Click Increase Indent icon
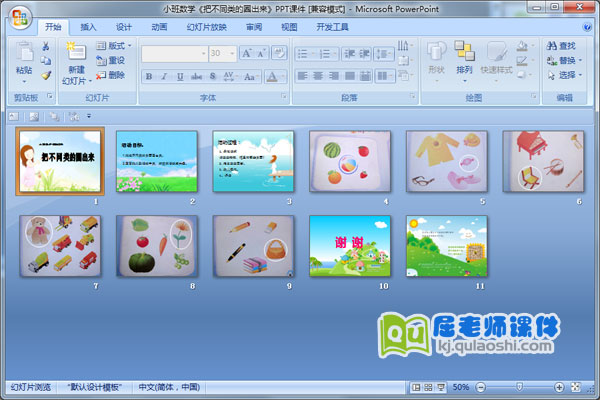The height and width of the screenshot is (400, 600). pyautogui.click(x=364, y=54)
